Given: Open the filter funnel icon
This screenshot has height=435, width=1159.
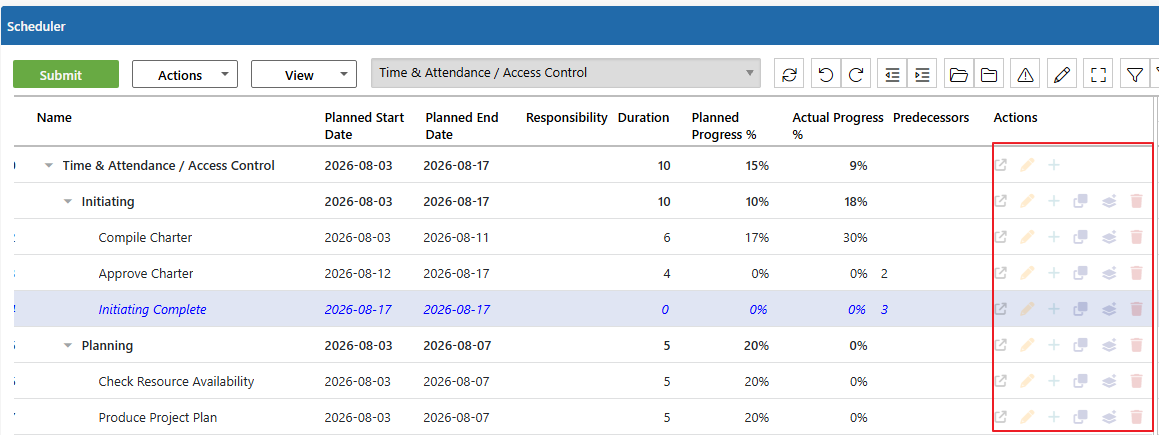Looking at the screenshot, I should [x=1135, y=75].
